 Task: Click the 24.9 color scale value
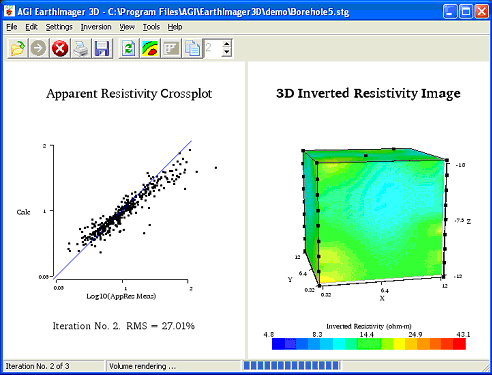(415, 334)
